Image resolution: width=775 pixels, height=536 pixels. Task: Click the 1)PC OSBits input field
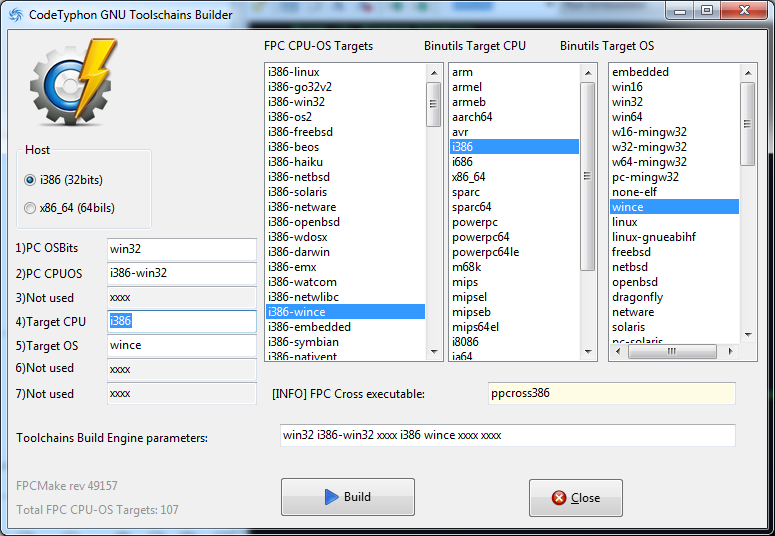(181, 249)
